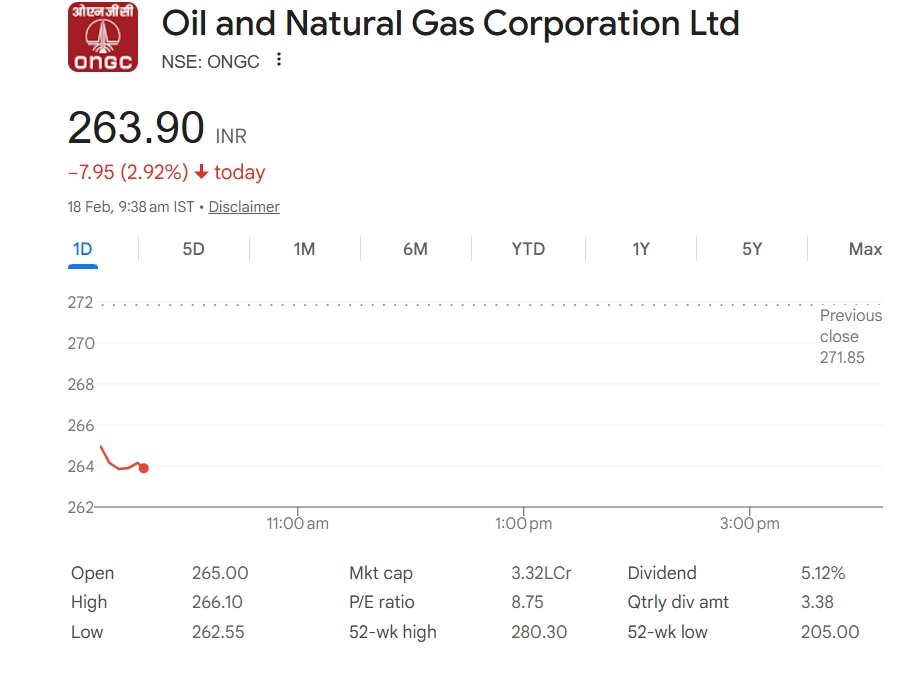Image resolution: width=908 pixels, height=685 pixels.
Task: Open the Disclaimer link
Action: (244, 207)
